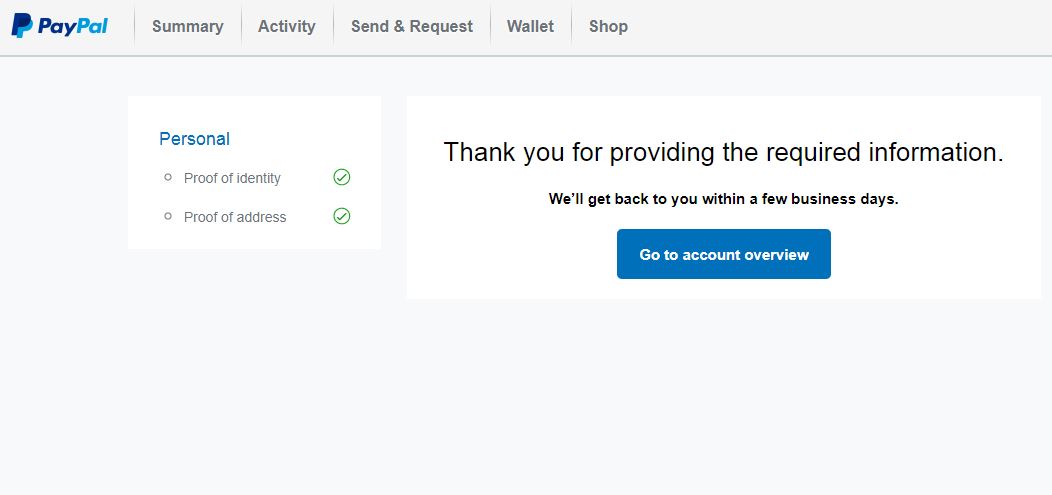Click green checkmark beside Proof of address

click(x=342, y=216)
